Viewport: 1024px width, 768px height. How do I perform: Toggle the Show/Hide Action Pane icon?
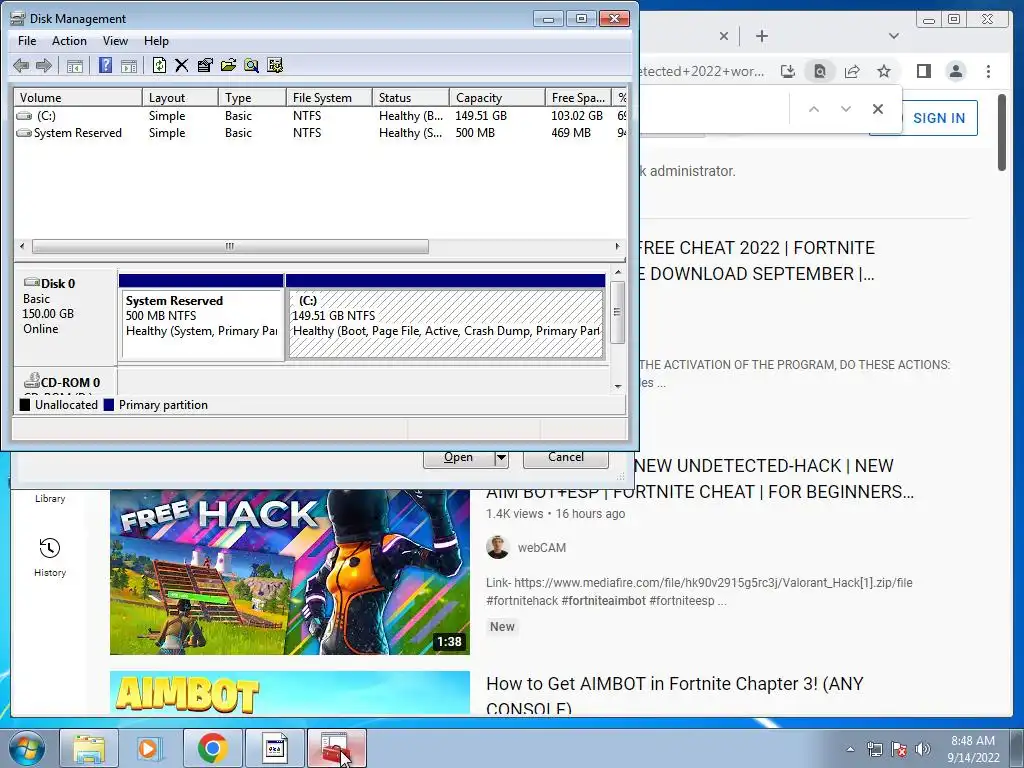point(129,65)
